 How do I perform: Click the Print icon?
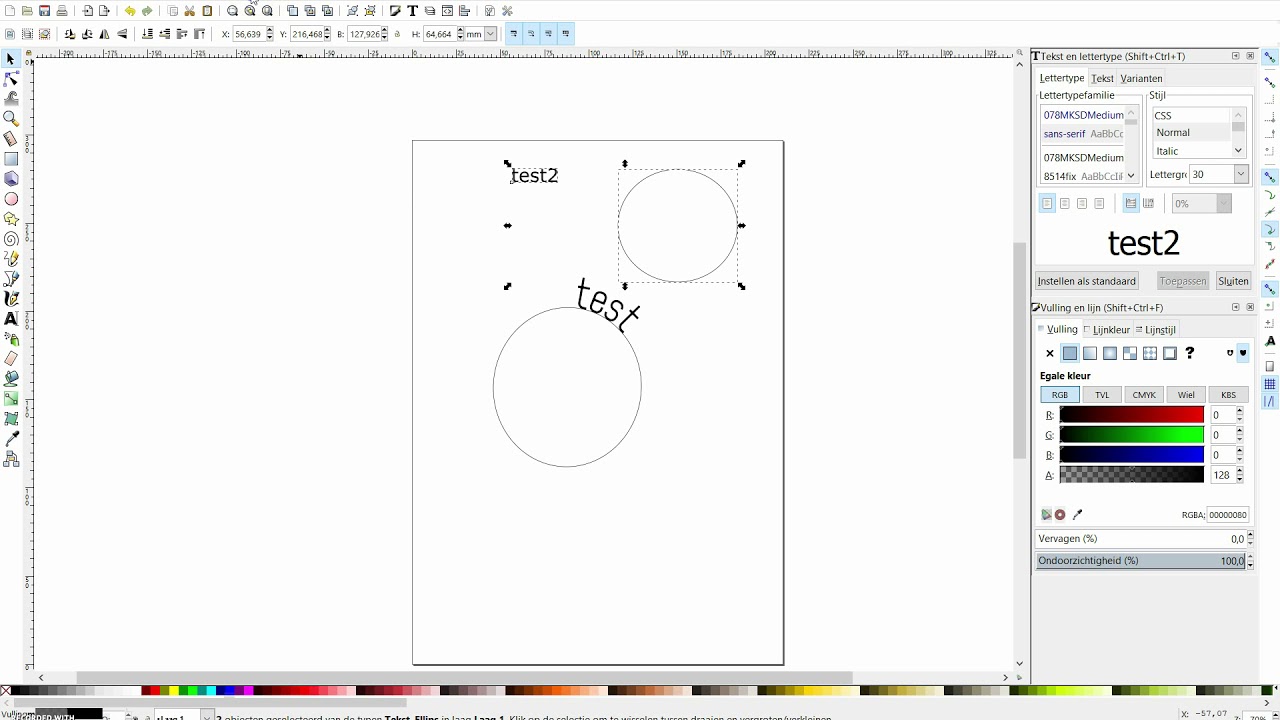(62, 11)
